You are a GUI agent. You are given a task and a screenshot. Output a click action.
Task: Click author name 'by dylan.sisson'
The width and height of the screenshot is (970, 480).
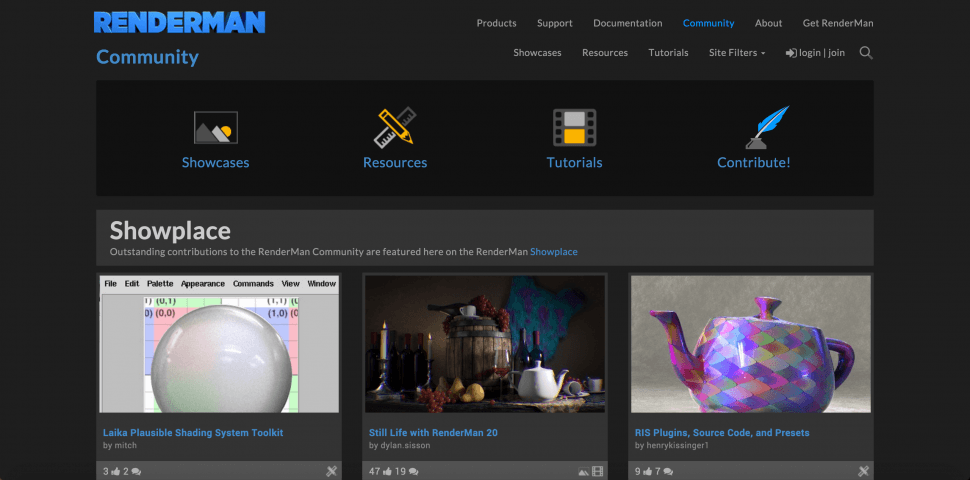(399, 445)
